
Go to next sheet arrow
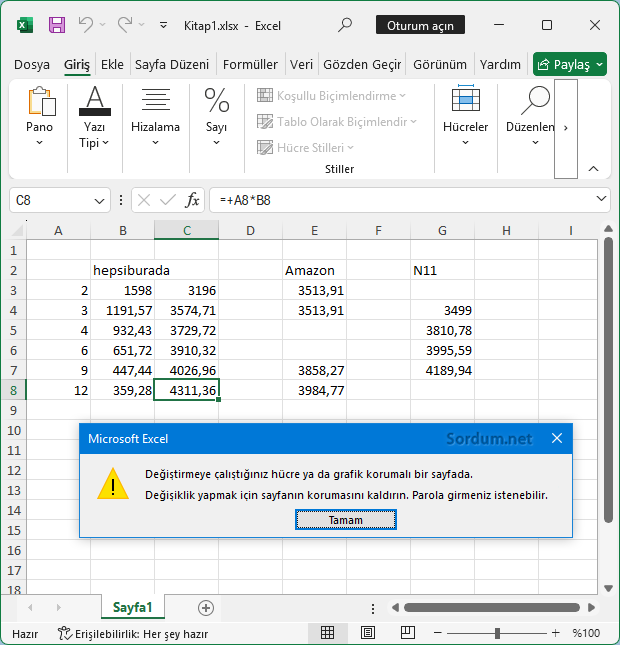point(58,608)
